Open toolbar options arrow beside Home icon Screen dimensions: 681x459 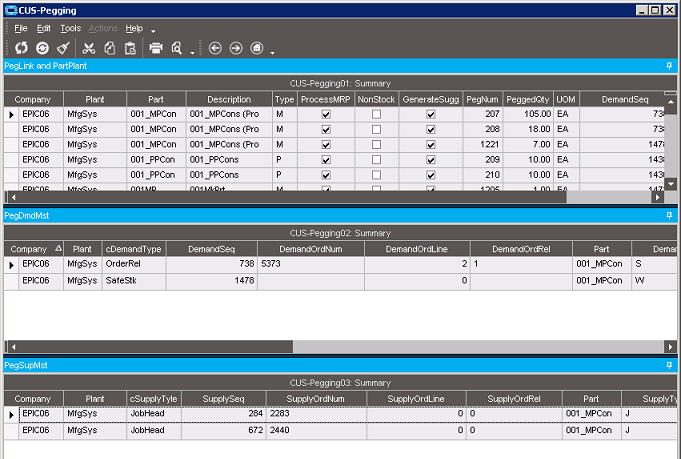(x=272, y=53)
